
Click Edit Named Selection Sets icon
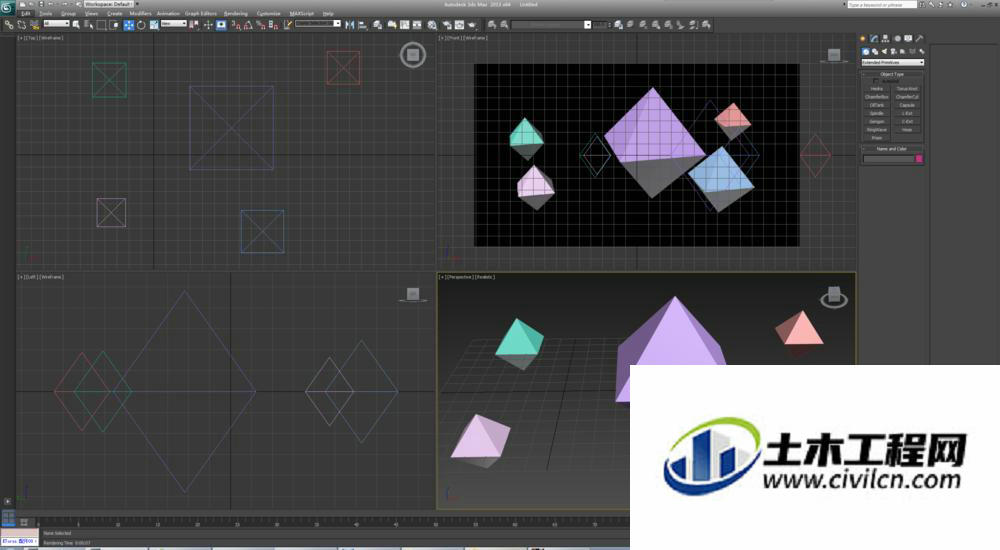click(x=288, y=25)
